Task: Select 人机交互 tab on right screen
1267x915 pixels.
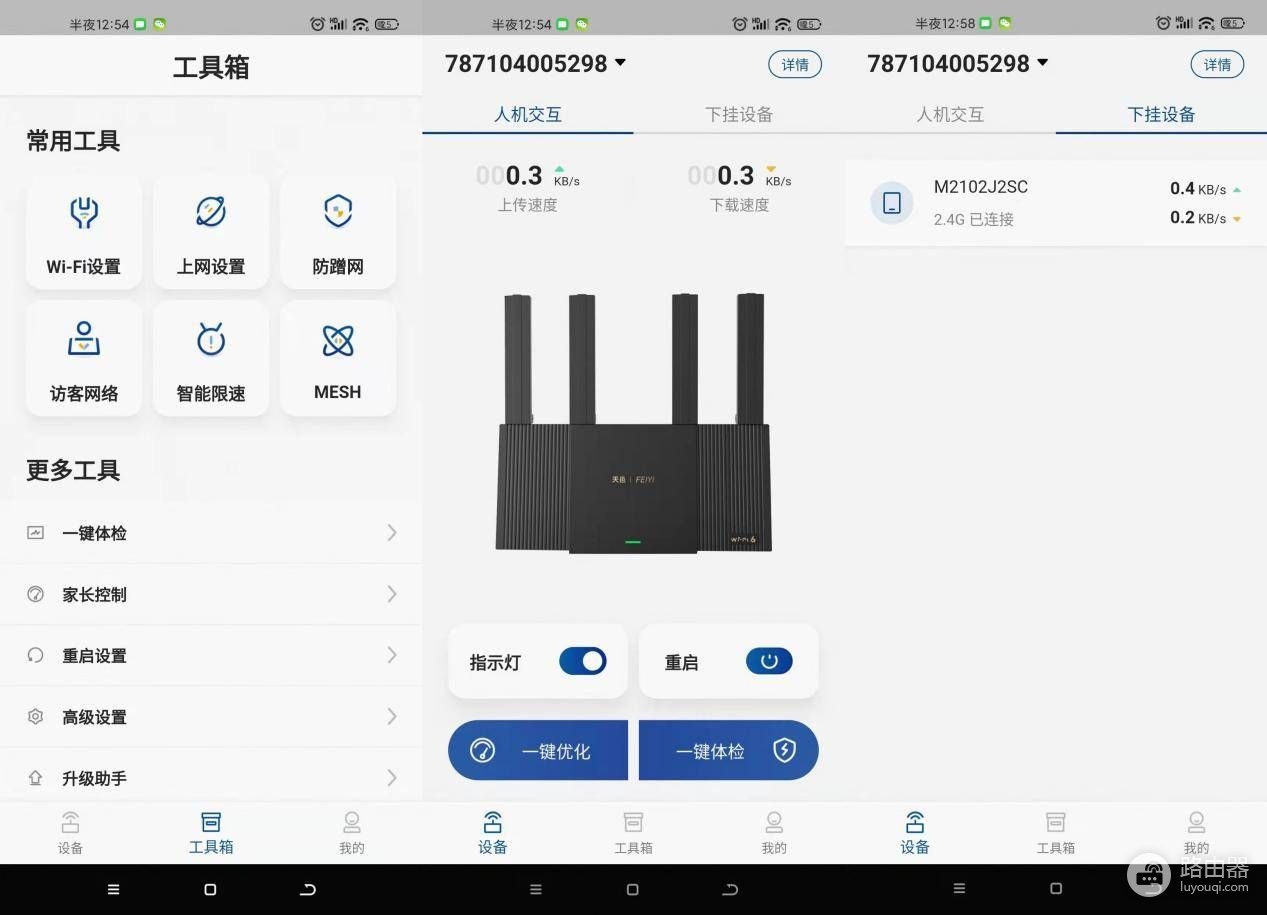Action: click(x=950, y=114)
